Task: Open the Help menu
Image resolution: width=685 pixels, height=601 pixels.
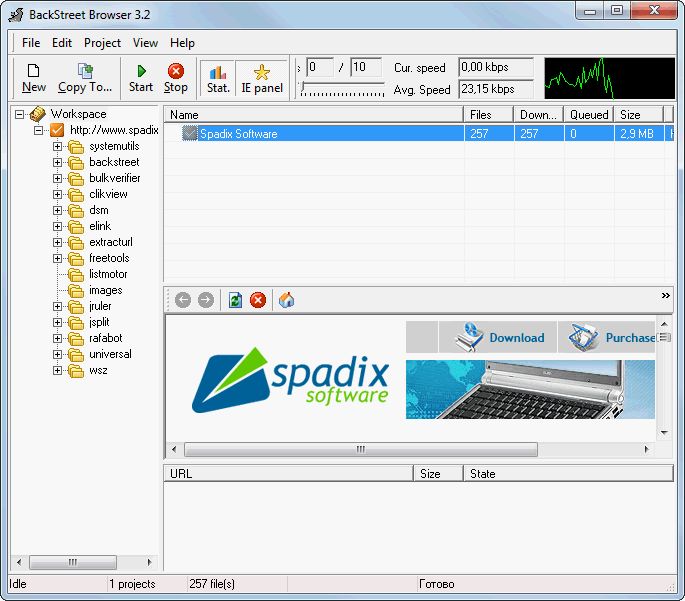Action: (x=182, y=43)
